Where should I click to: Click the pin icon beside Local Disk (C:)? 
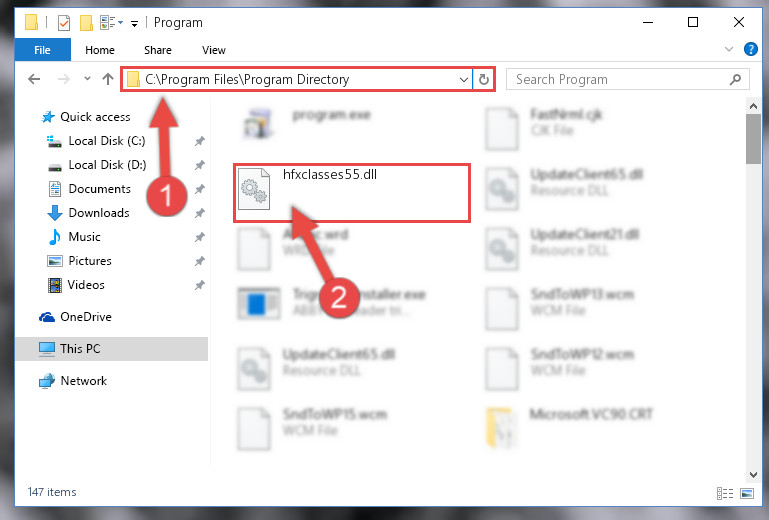[x=200, y=141]
